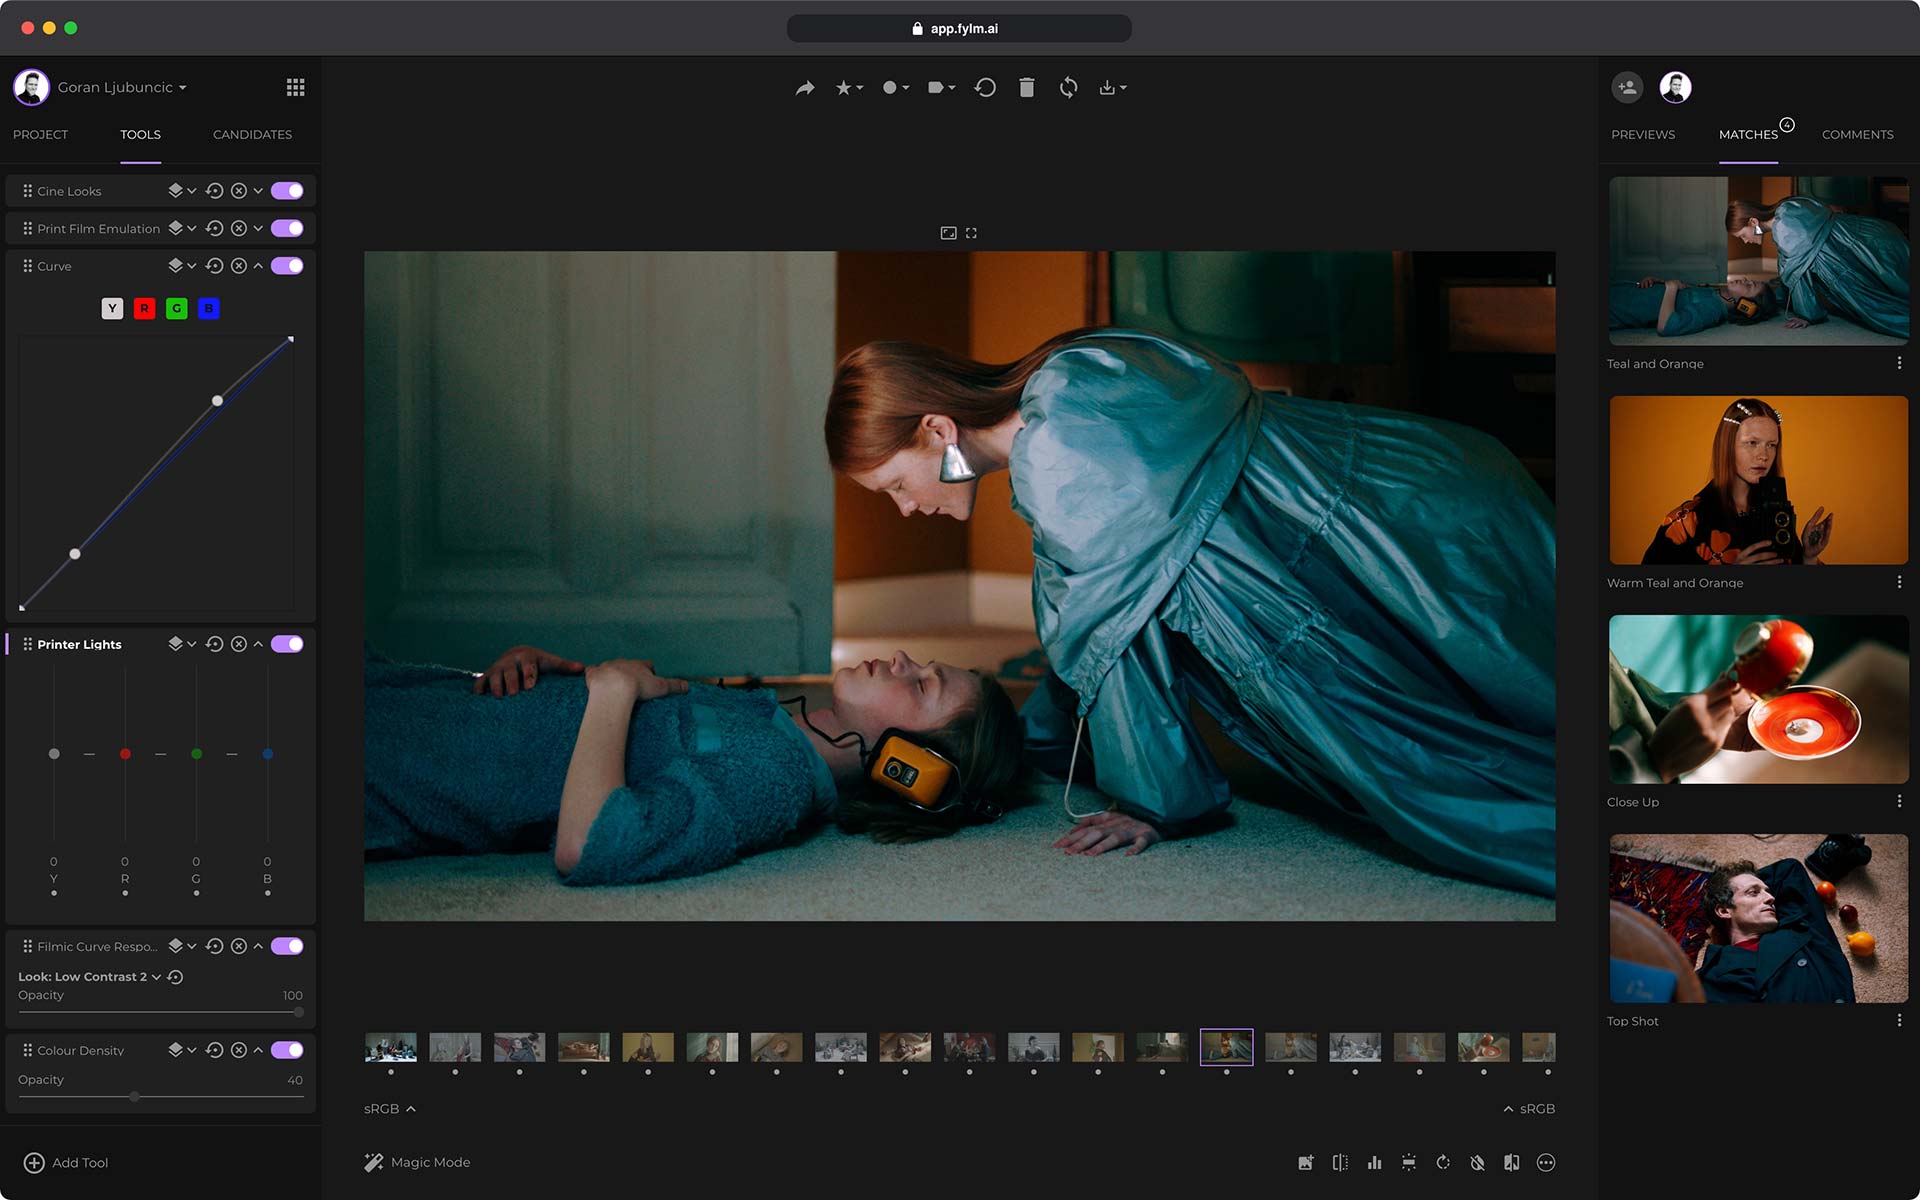Reset the Curve tool settings
1920x1200 pixels.
(214, 266)
